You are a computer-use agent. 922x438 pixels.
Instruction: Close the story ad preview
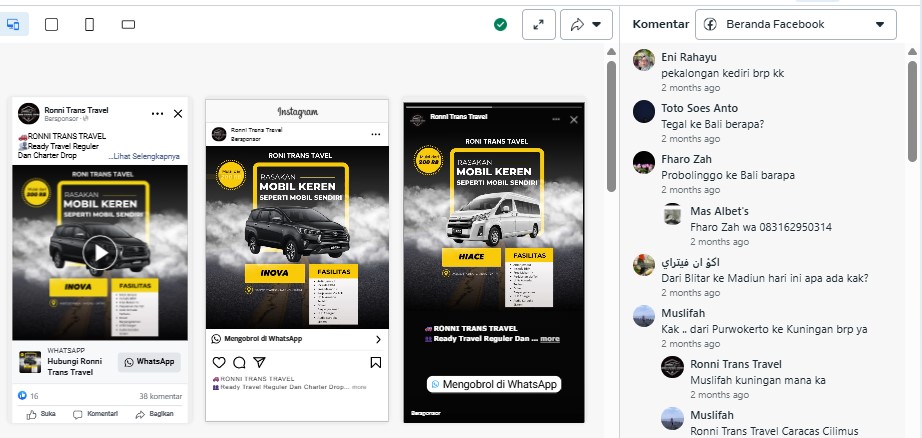[x=574, y=120]
